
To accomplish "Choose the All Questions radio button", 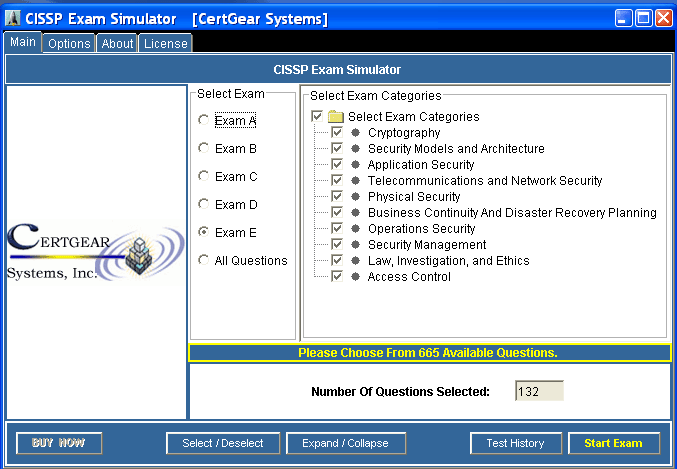I will click(x=203, y=260).
